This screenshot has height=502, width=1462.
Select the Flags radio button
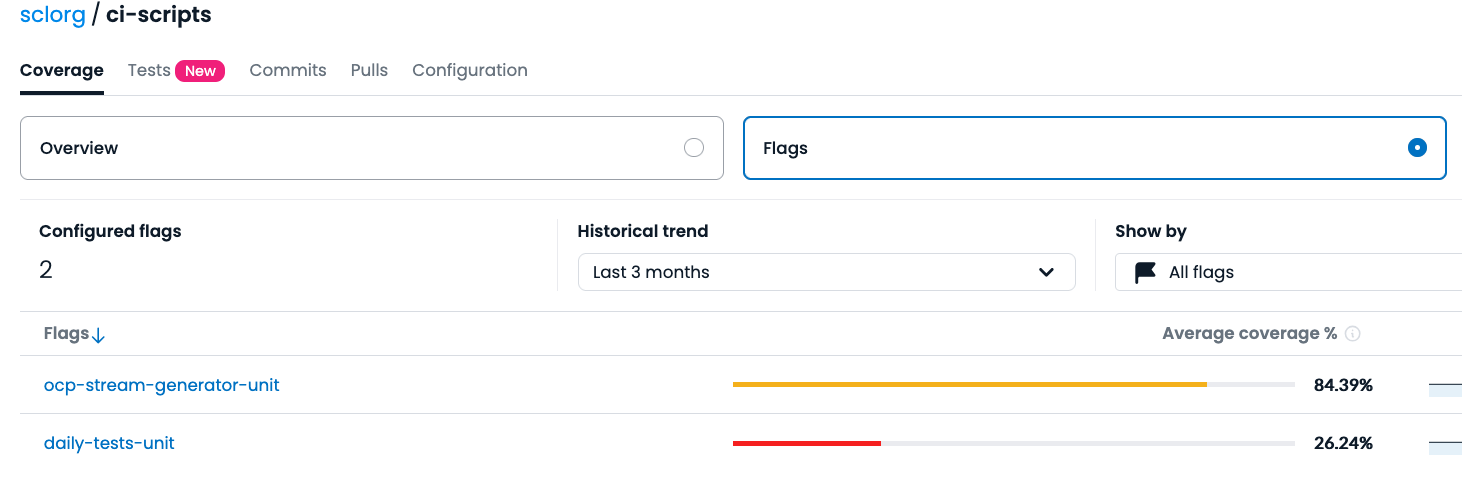[1416, 148]
